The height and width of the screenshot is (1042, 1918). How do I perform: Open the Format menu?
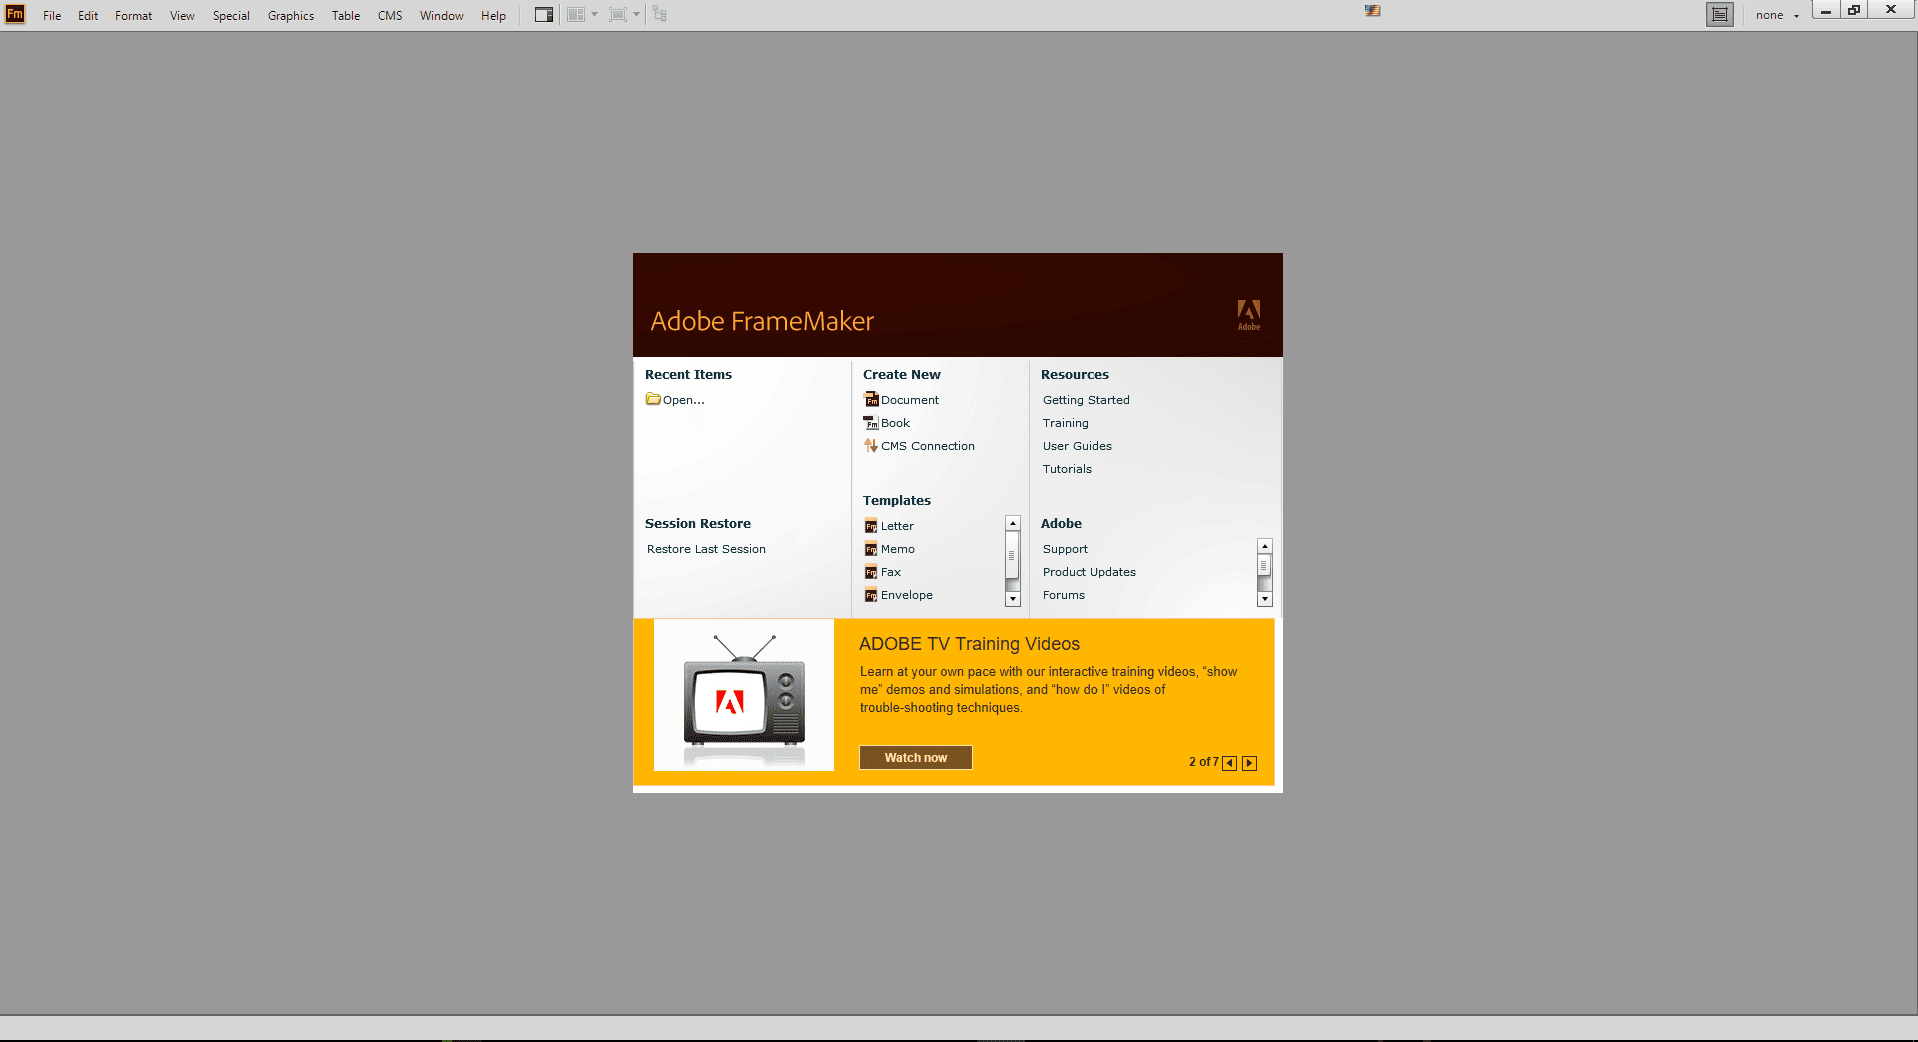point(133,15)
